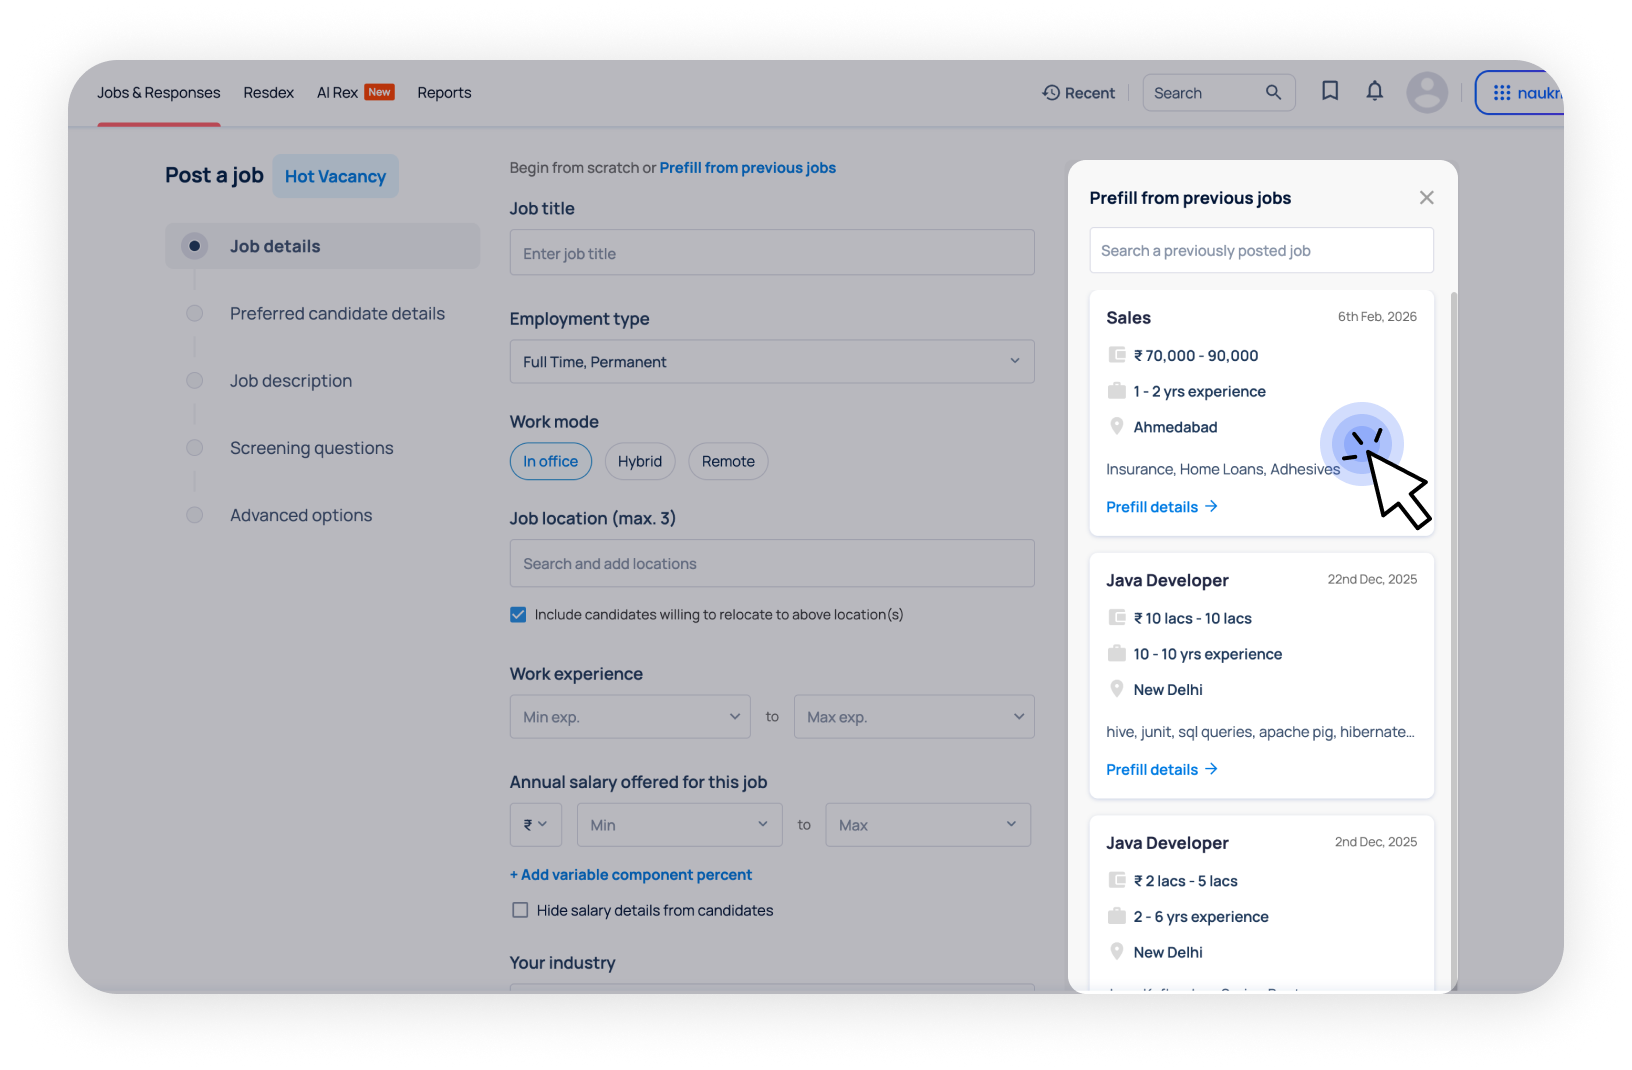Click Prefill details for Java Developer 22nd Dec
The height and width of the screenshot is (1070, 1632).
pos(1152,769)
